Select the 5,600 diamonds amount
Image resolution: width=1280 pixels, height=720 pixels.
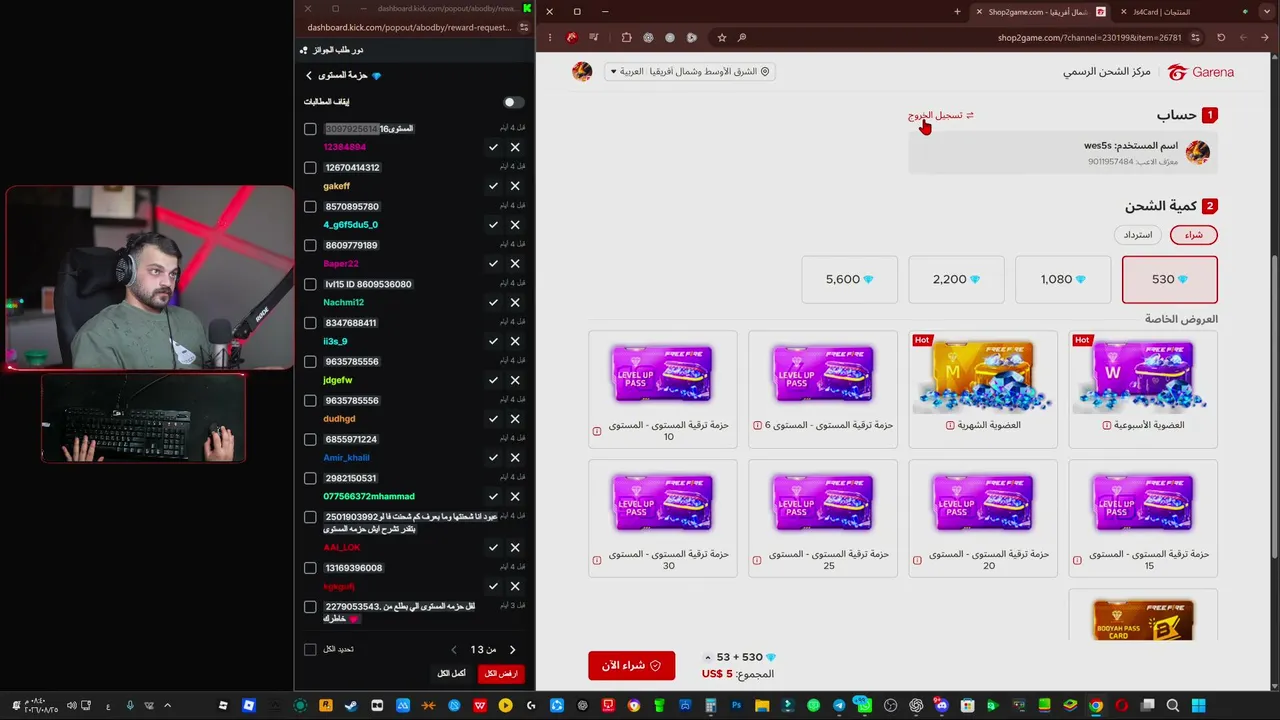850,279
